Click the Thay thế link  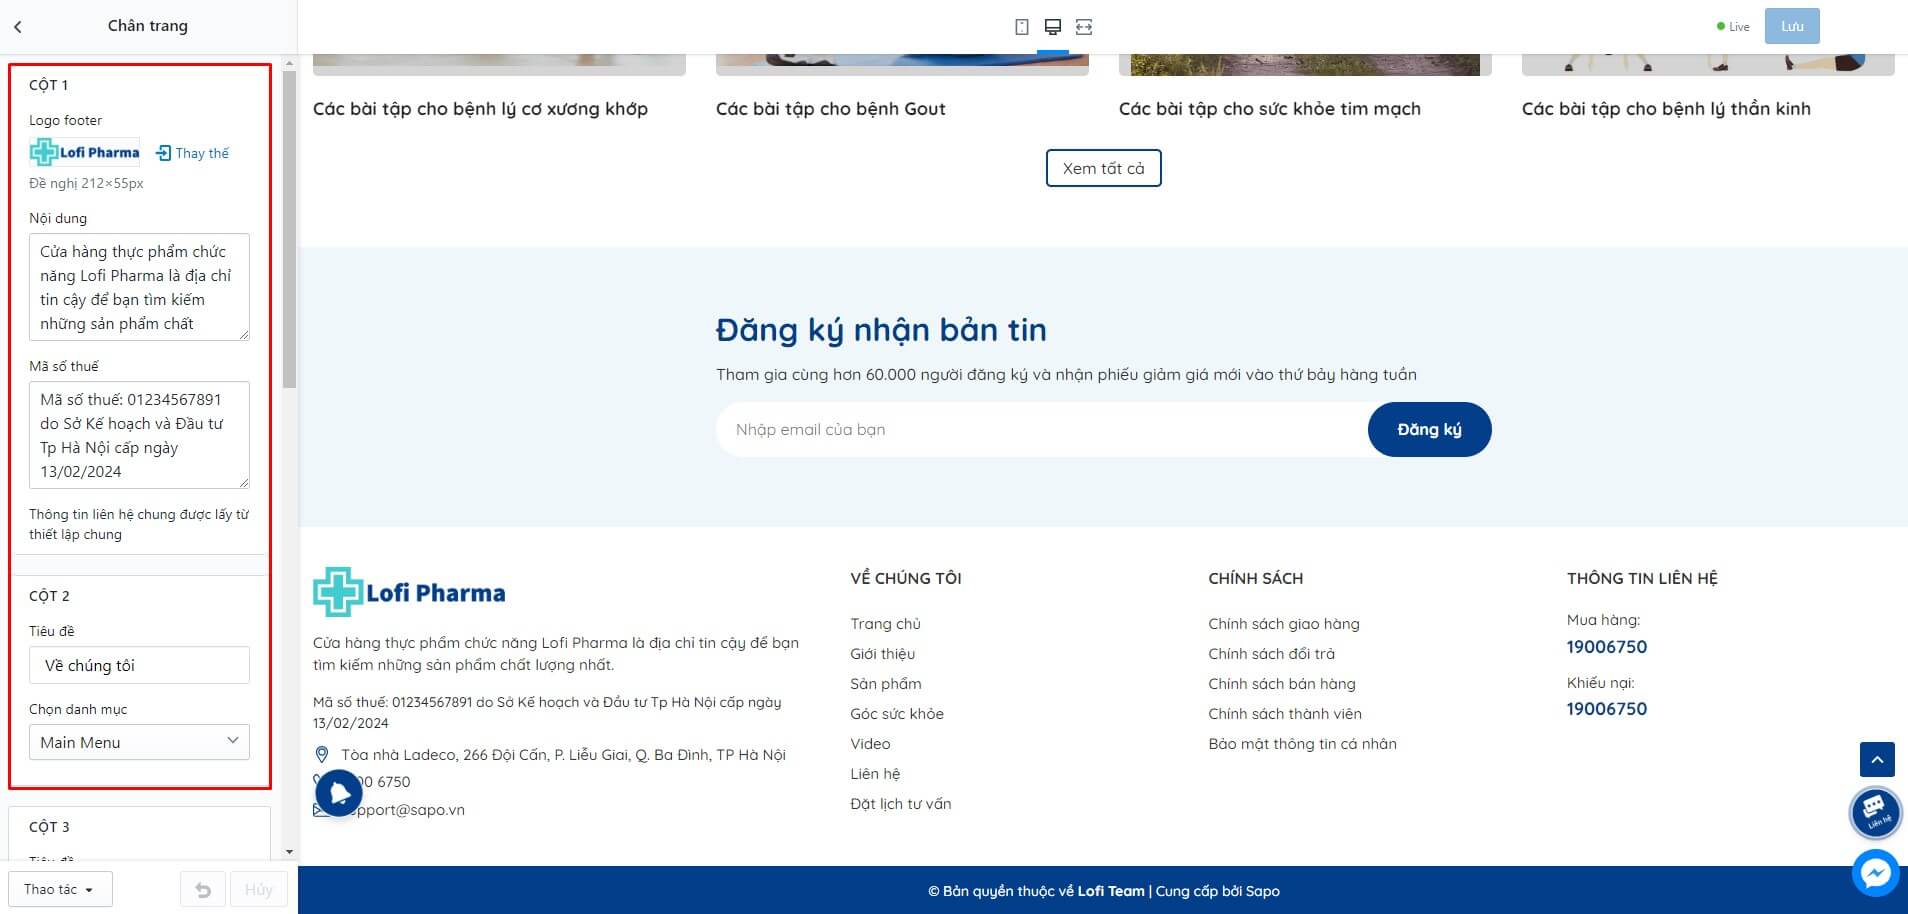[x=202, y=153]
